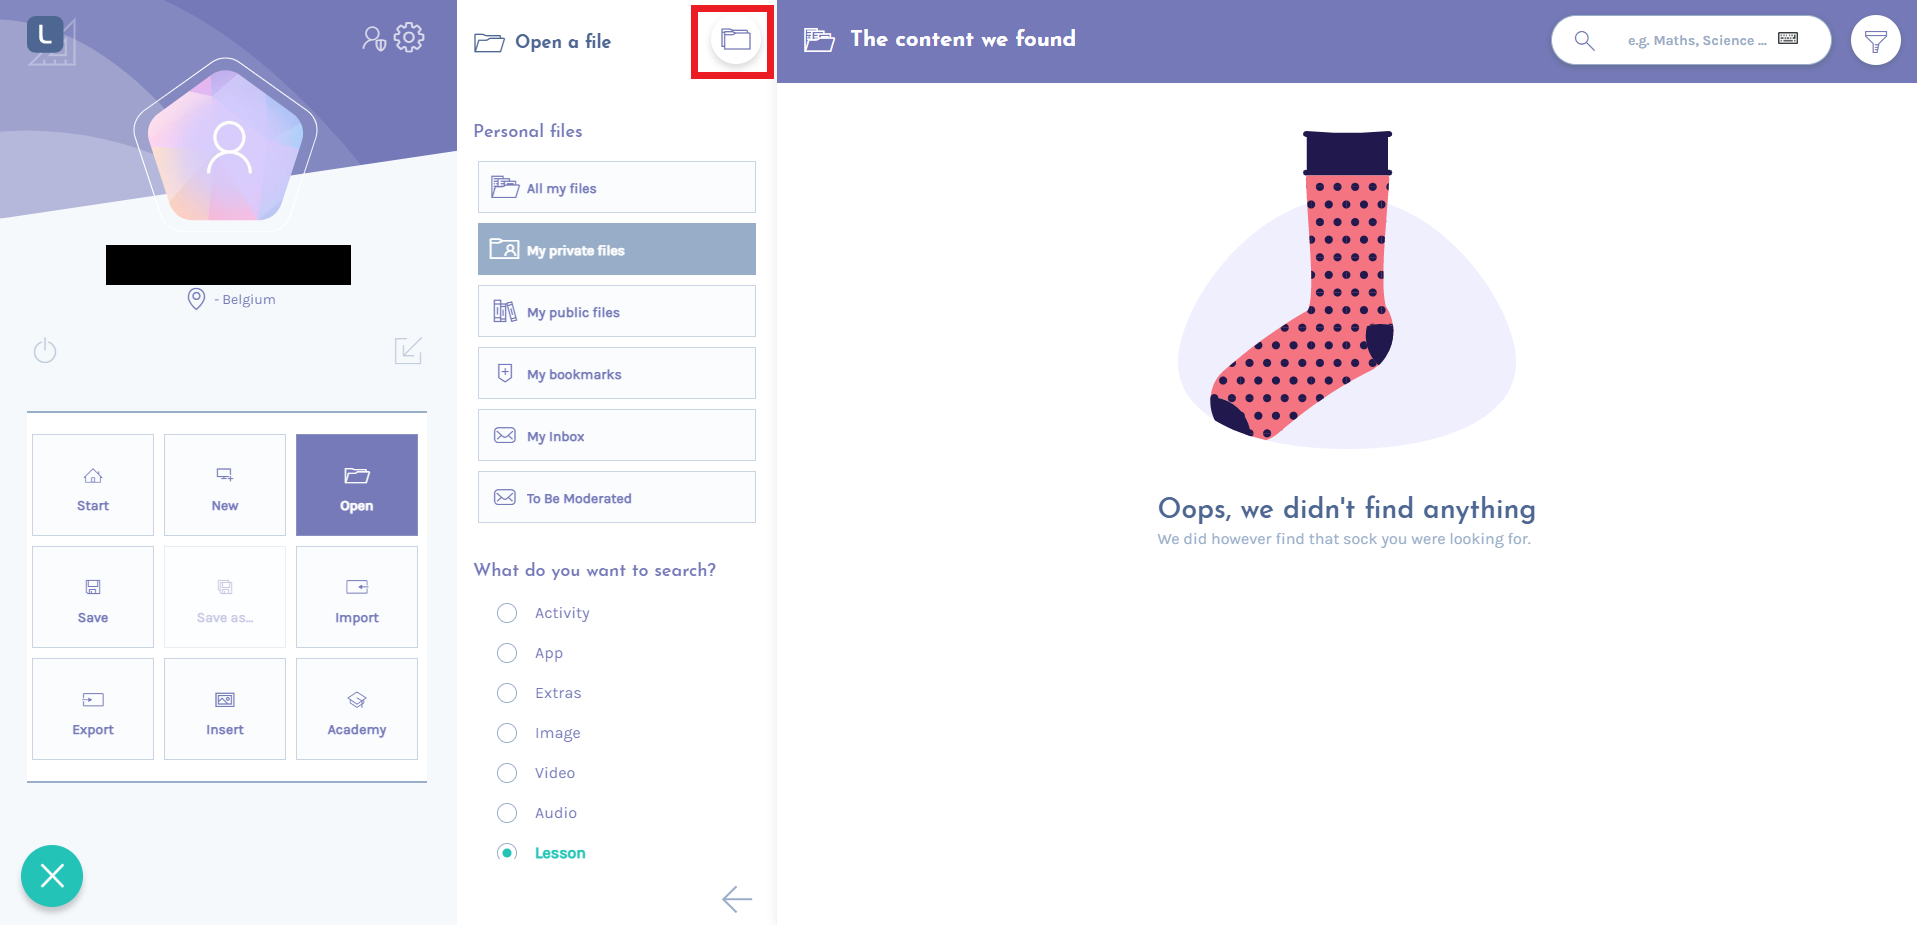Image resolution: width=1917 pixels, height=925 pixels.
Task: Click the collapse panel arrow icon
Action: coord(408,351)
